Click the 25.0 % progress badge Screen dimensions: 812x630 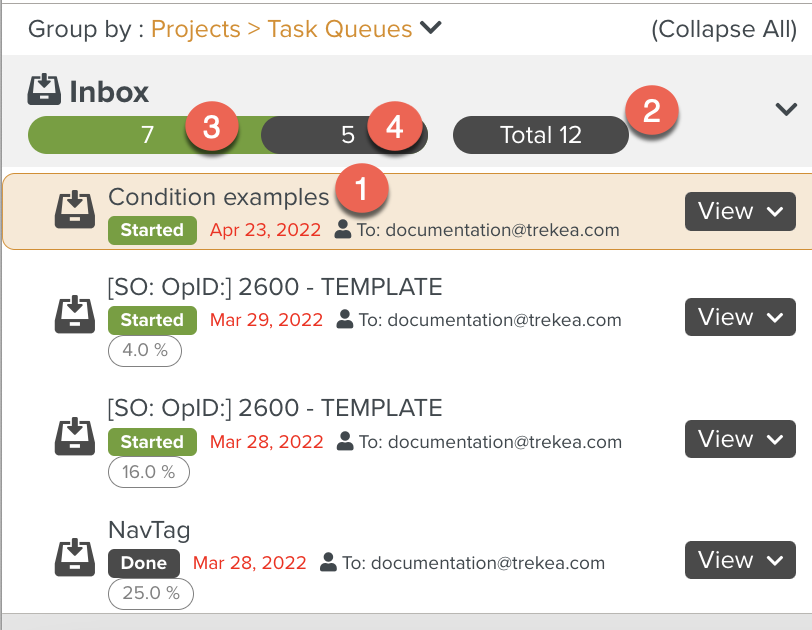tap(150, 593)
